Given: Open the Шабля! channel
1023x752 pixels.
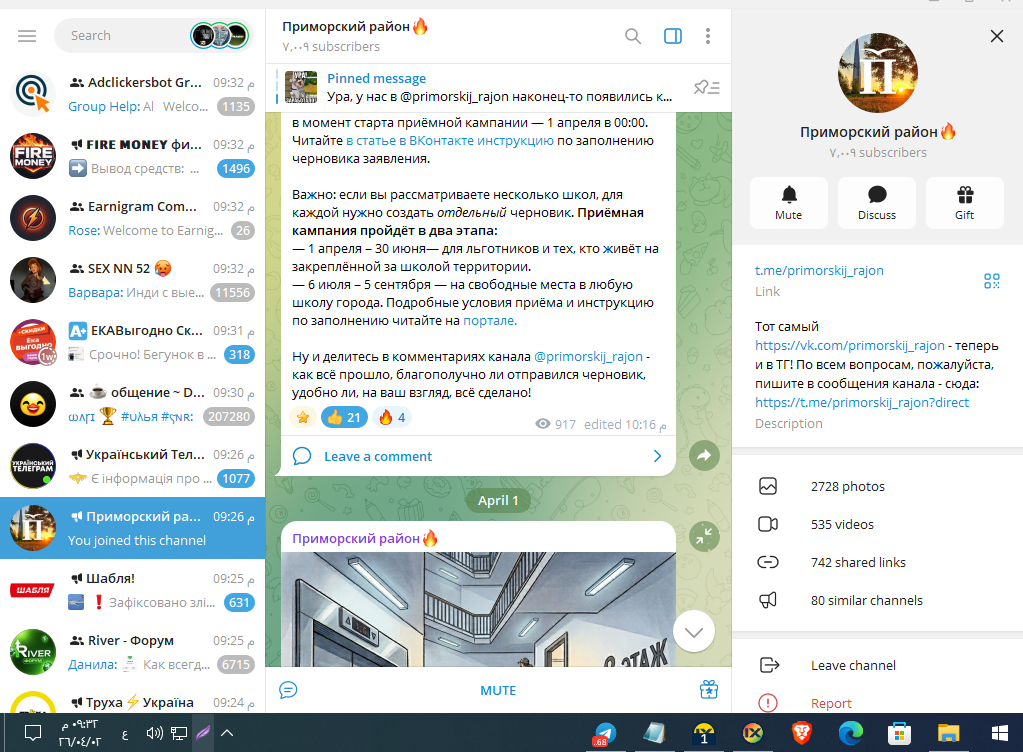Looking at the screenshot, I should click(132, 590).
